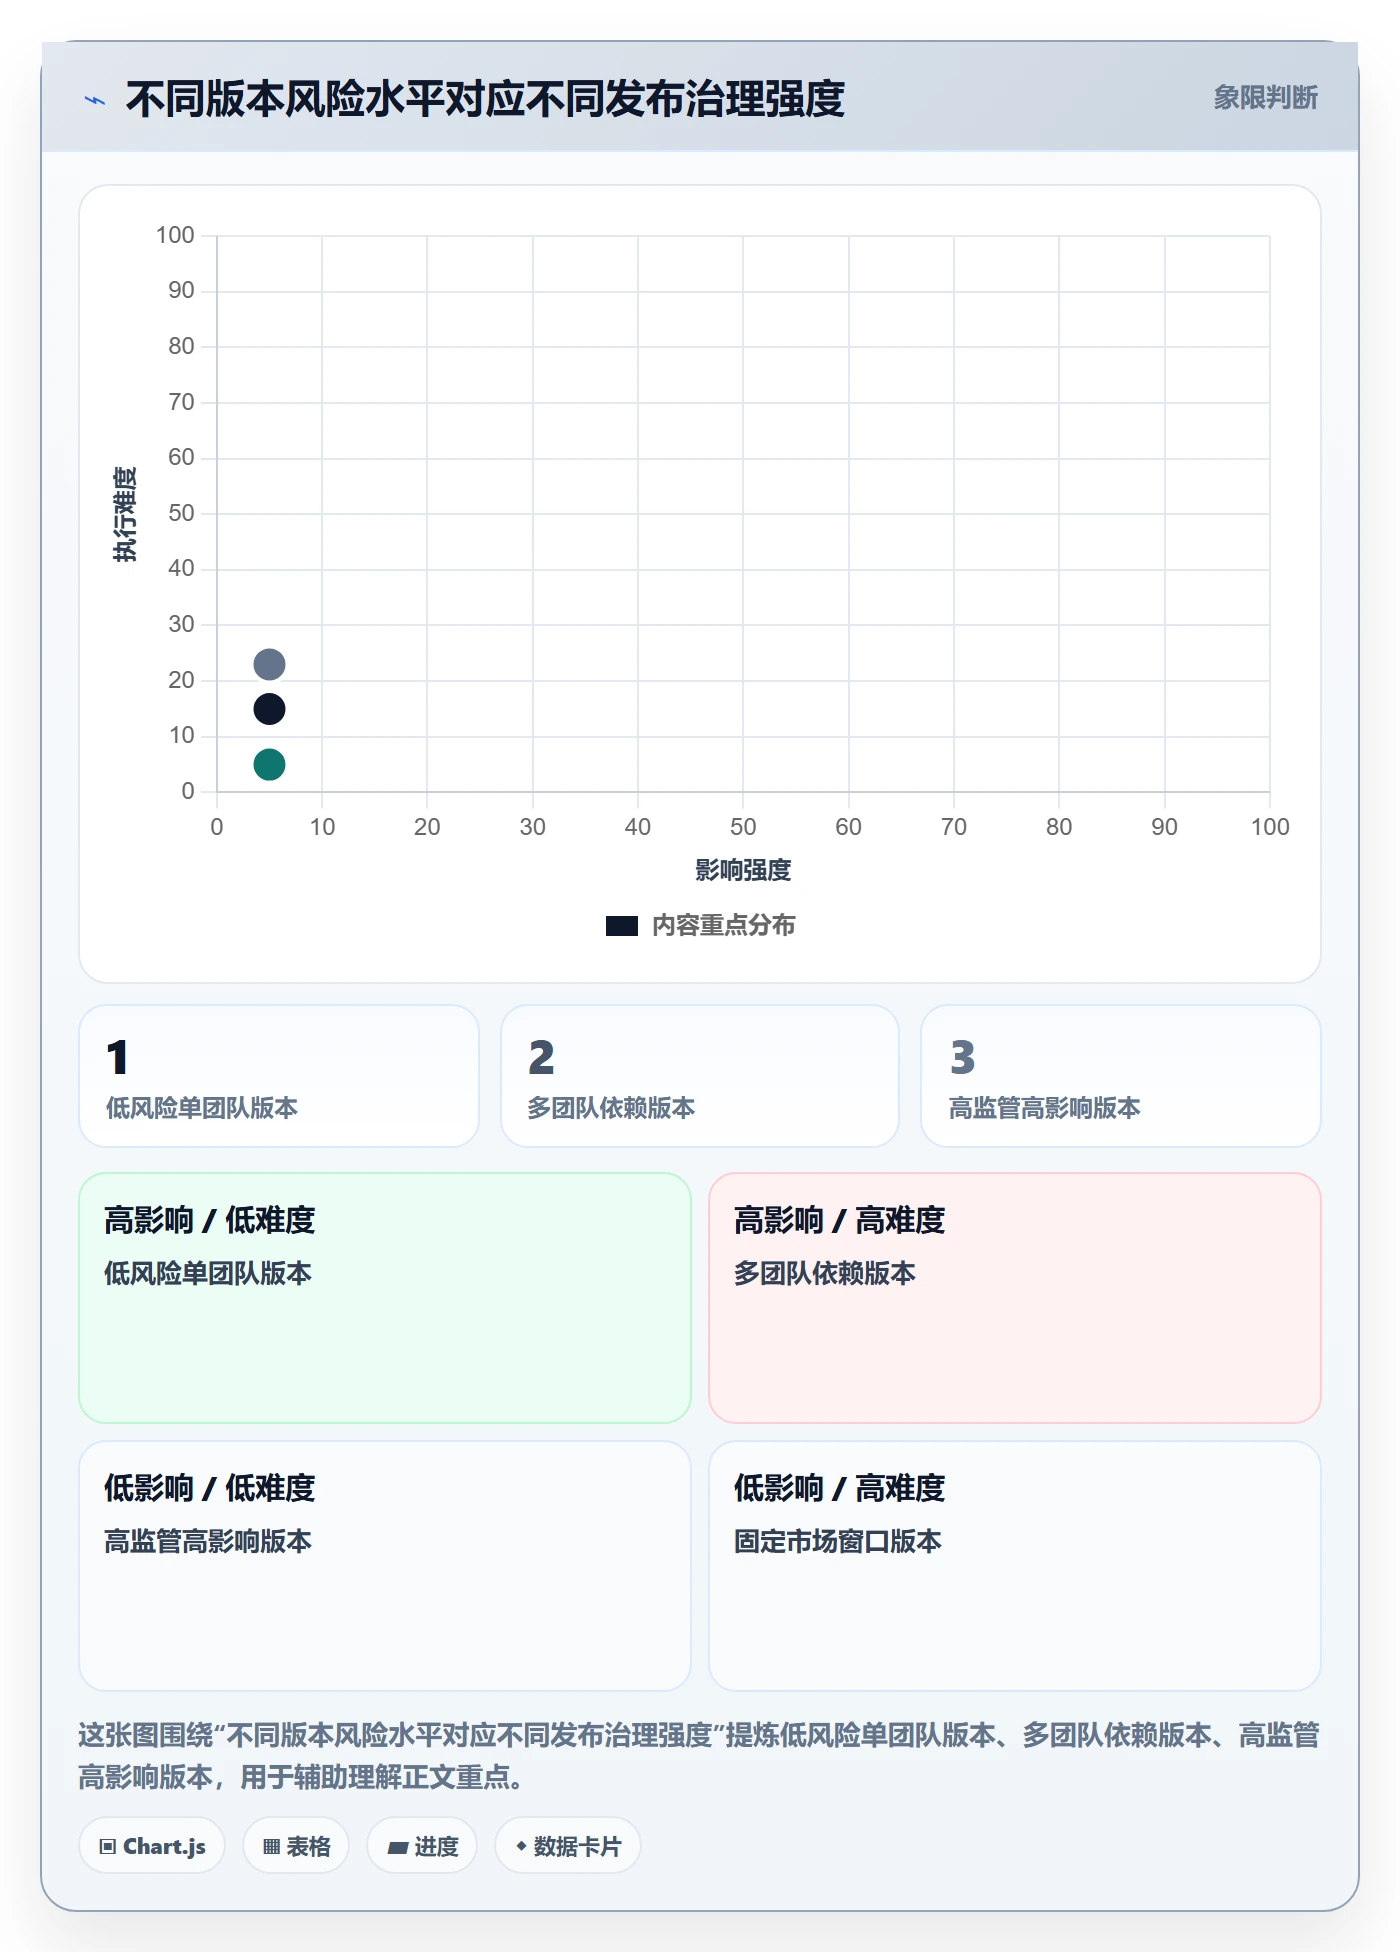Image resolution: width=1400 pixels, height=1952 pixels.
Task: Select card 1 低风险单团队版本
Action: (x=279, y=1076)
